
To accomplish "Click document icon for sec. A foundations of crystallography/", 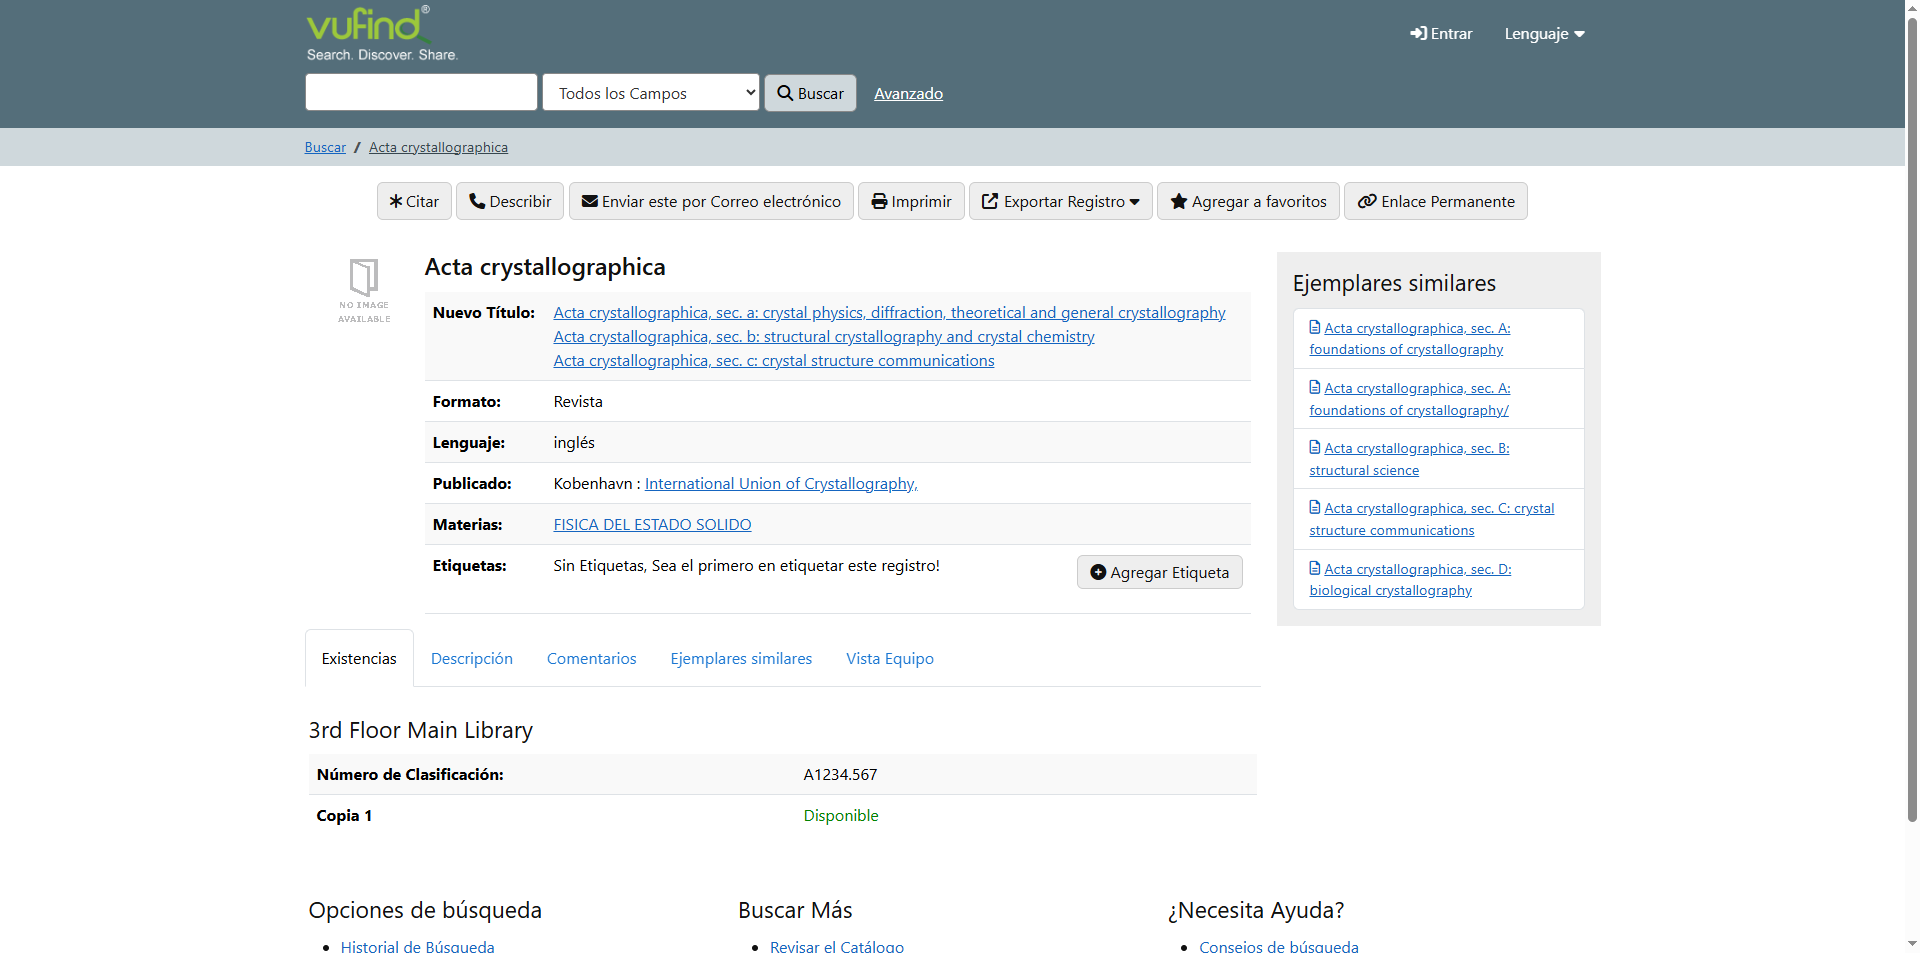I will tap(1315, 387).
